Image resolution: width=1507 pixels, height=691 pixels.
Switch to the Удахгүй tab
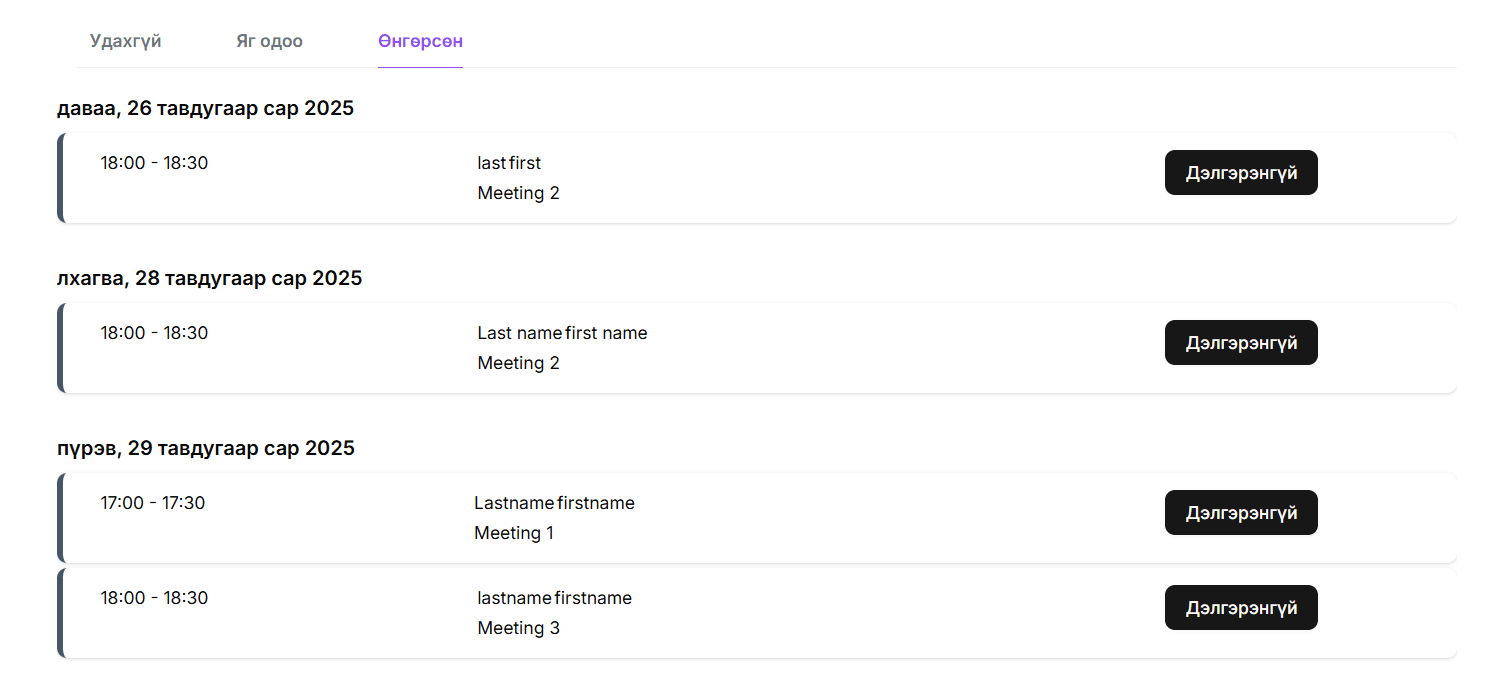[125, 42]
